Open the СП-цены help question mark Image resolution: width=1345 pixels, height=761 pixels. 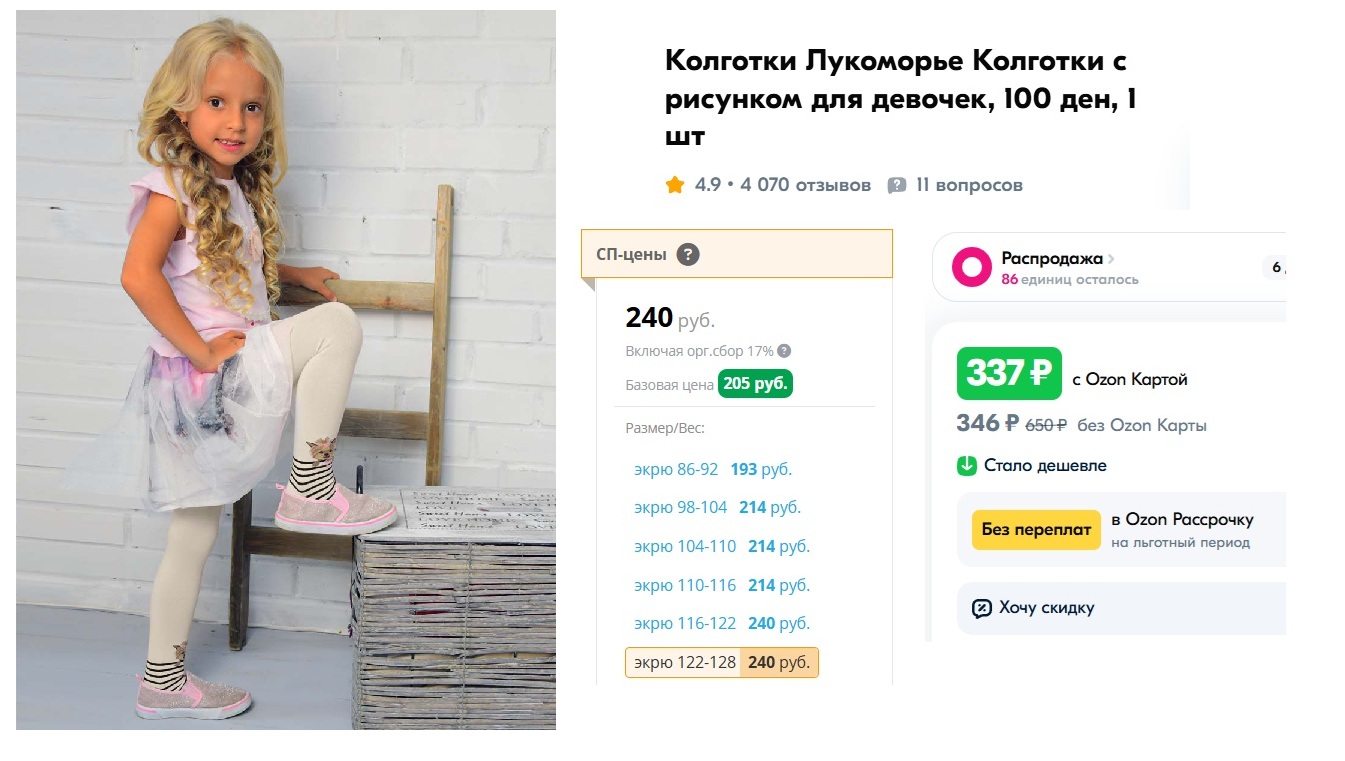[687, 254]
